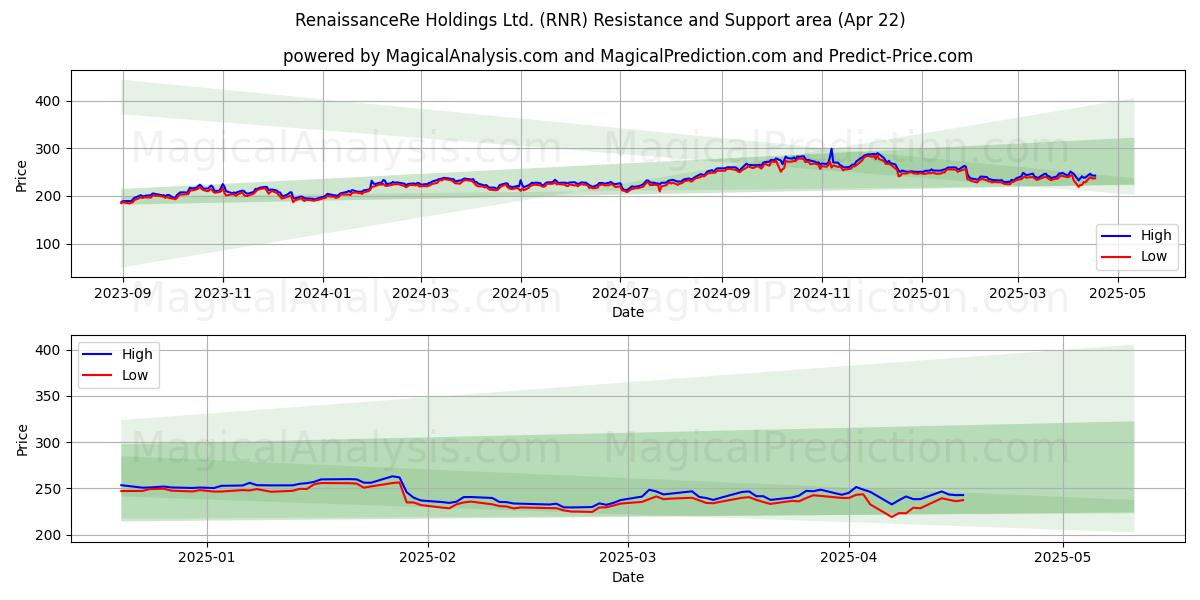
Task: Click the '350' y-axis label in the bottom chart
Action: pos(50,396)
